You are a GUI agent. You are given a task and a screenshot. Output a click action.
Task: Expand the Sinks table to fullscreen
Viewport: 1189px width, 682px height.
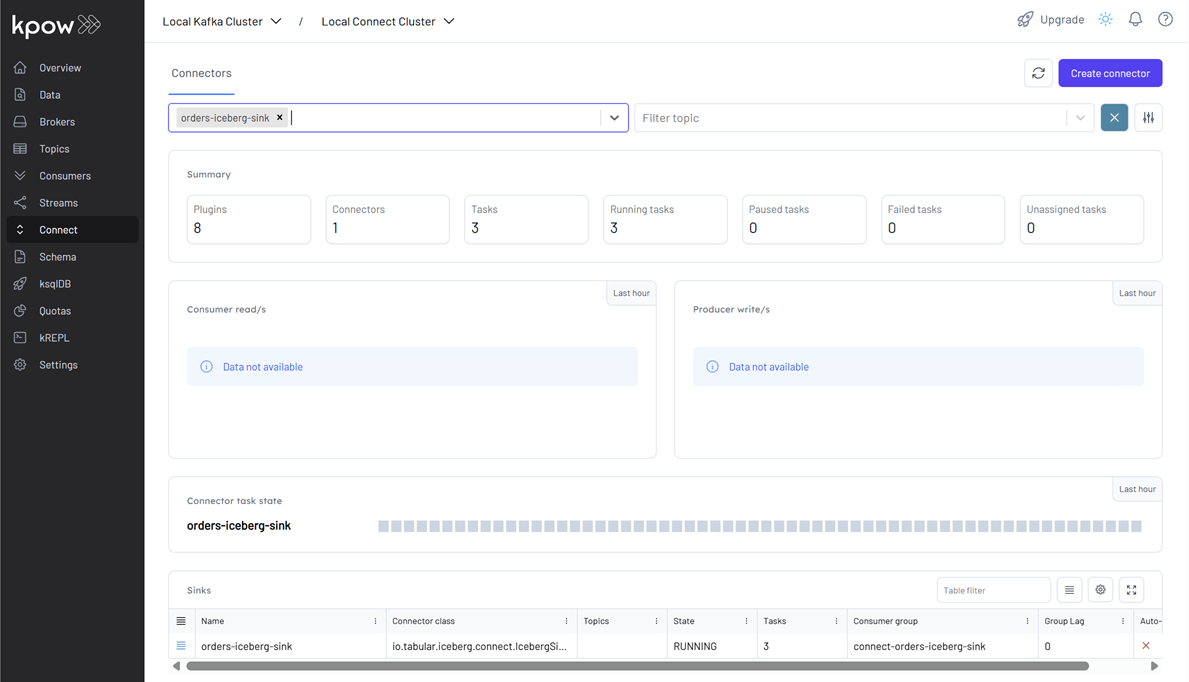point(1131,590)
